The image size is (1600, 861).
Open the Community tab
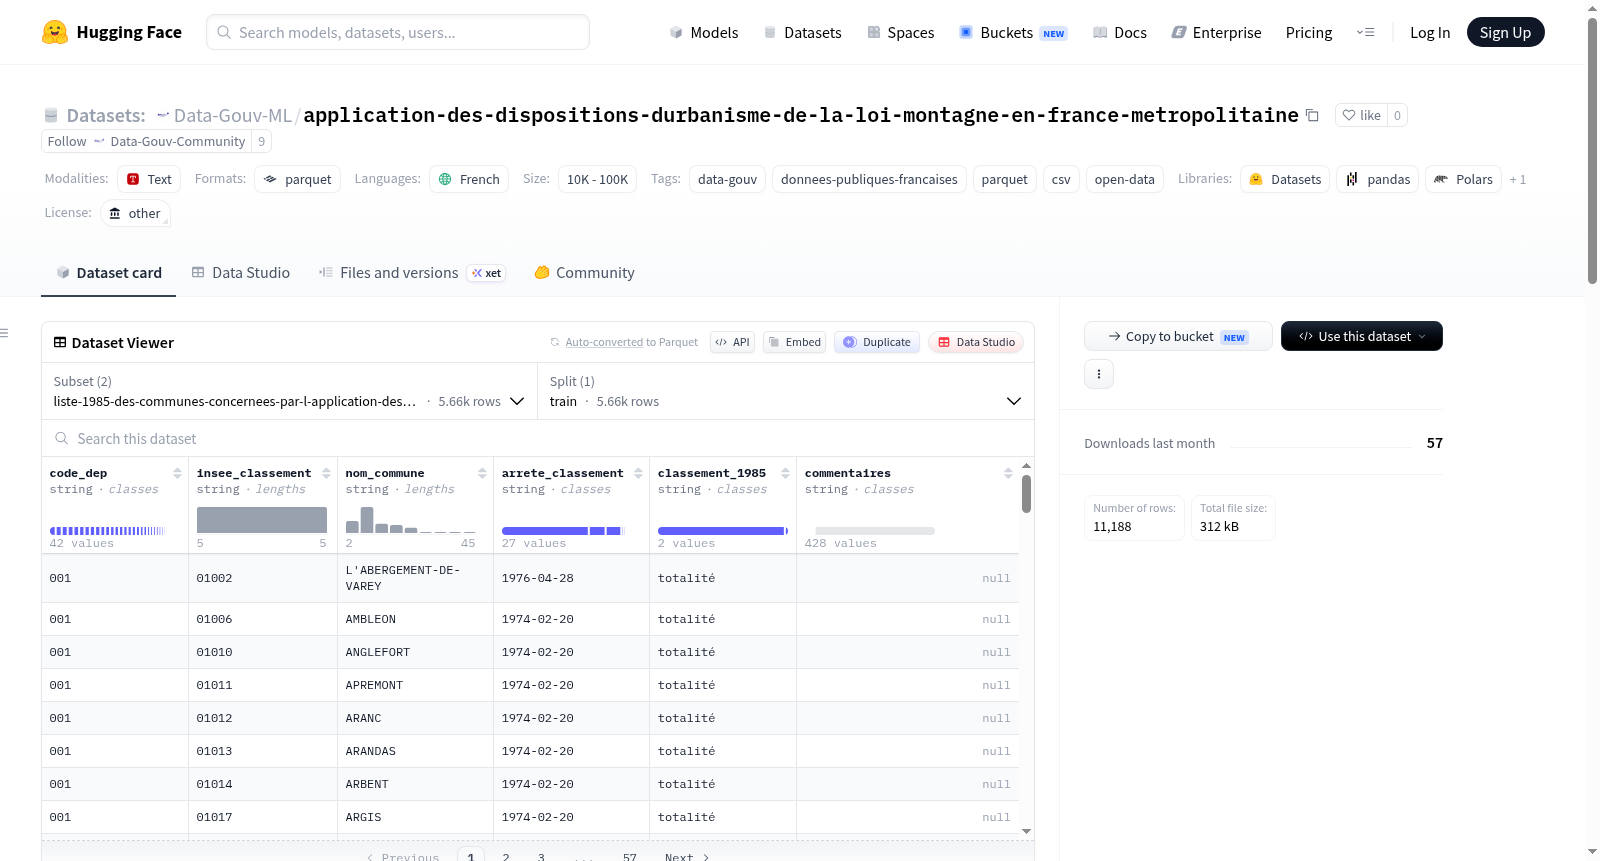pos(584,272)
